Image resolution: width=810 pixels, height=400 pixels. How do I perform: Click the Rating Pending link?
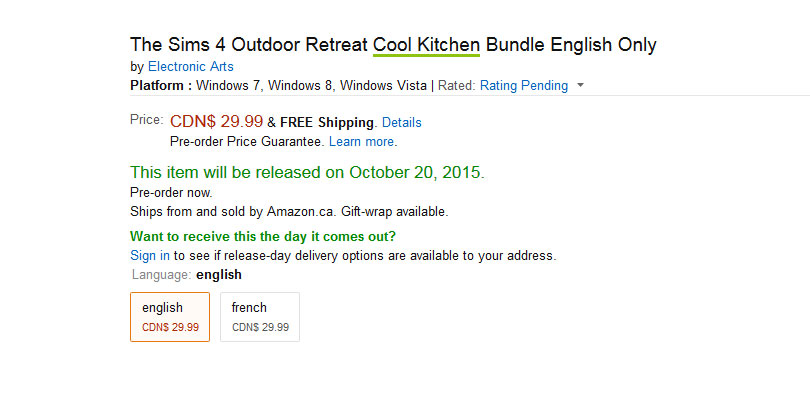pos(524,85)
